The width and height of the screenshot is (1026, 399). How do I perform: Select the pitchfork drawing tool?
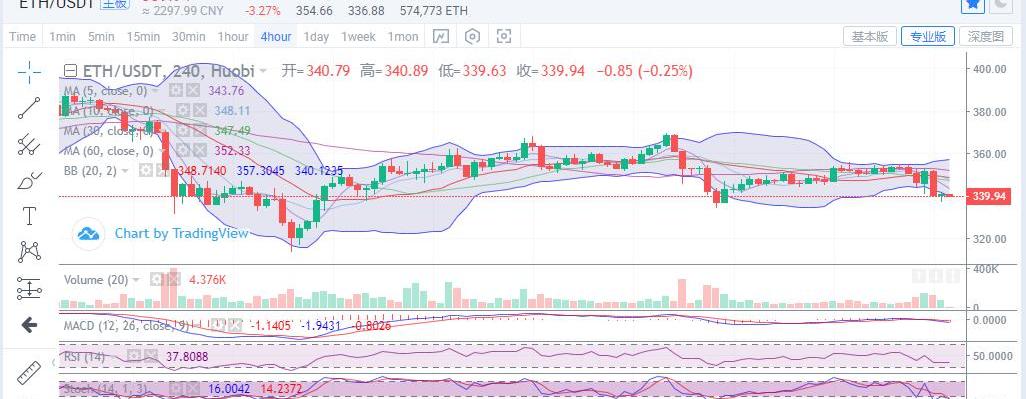click(x=29, y=144)
